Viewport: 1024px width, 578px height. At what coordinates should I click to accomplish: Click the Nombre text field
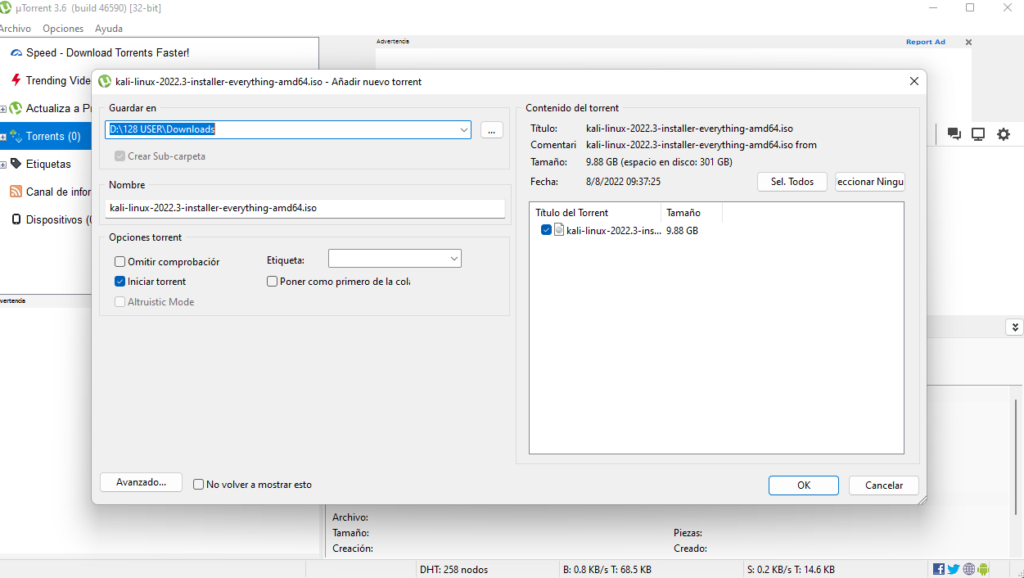tap(305, 208)
